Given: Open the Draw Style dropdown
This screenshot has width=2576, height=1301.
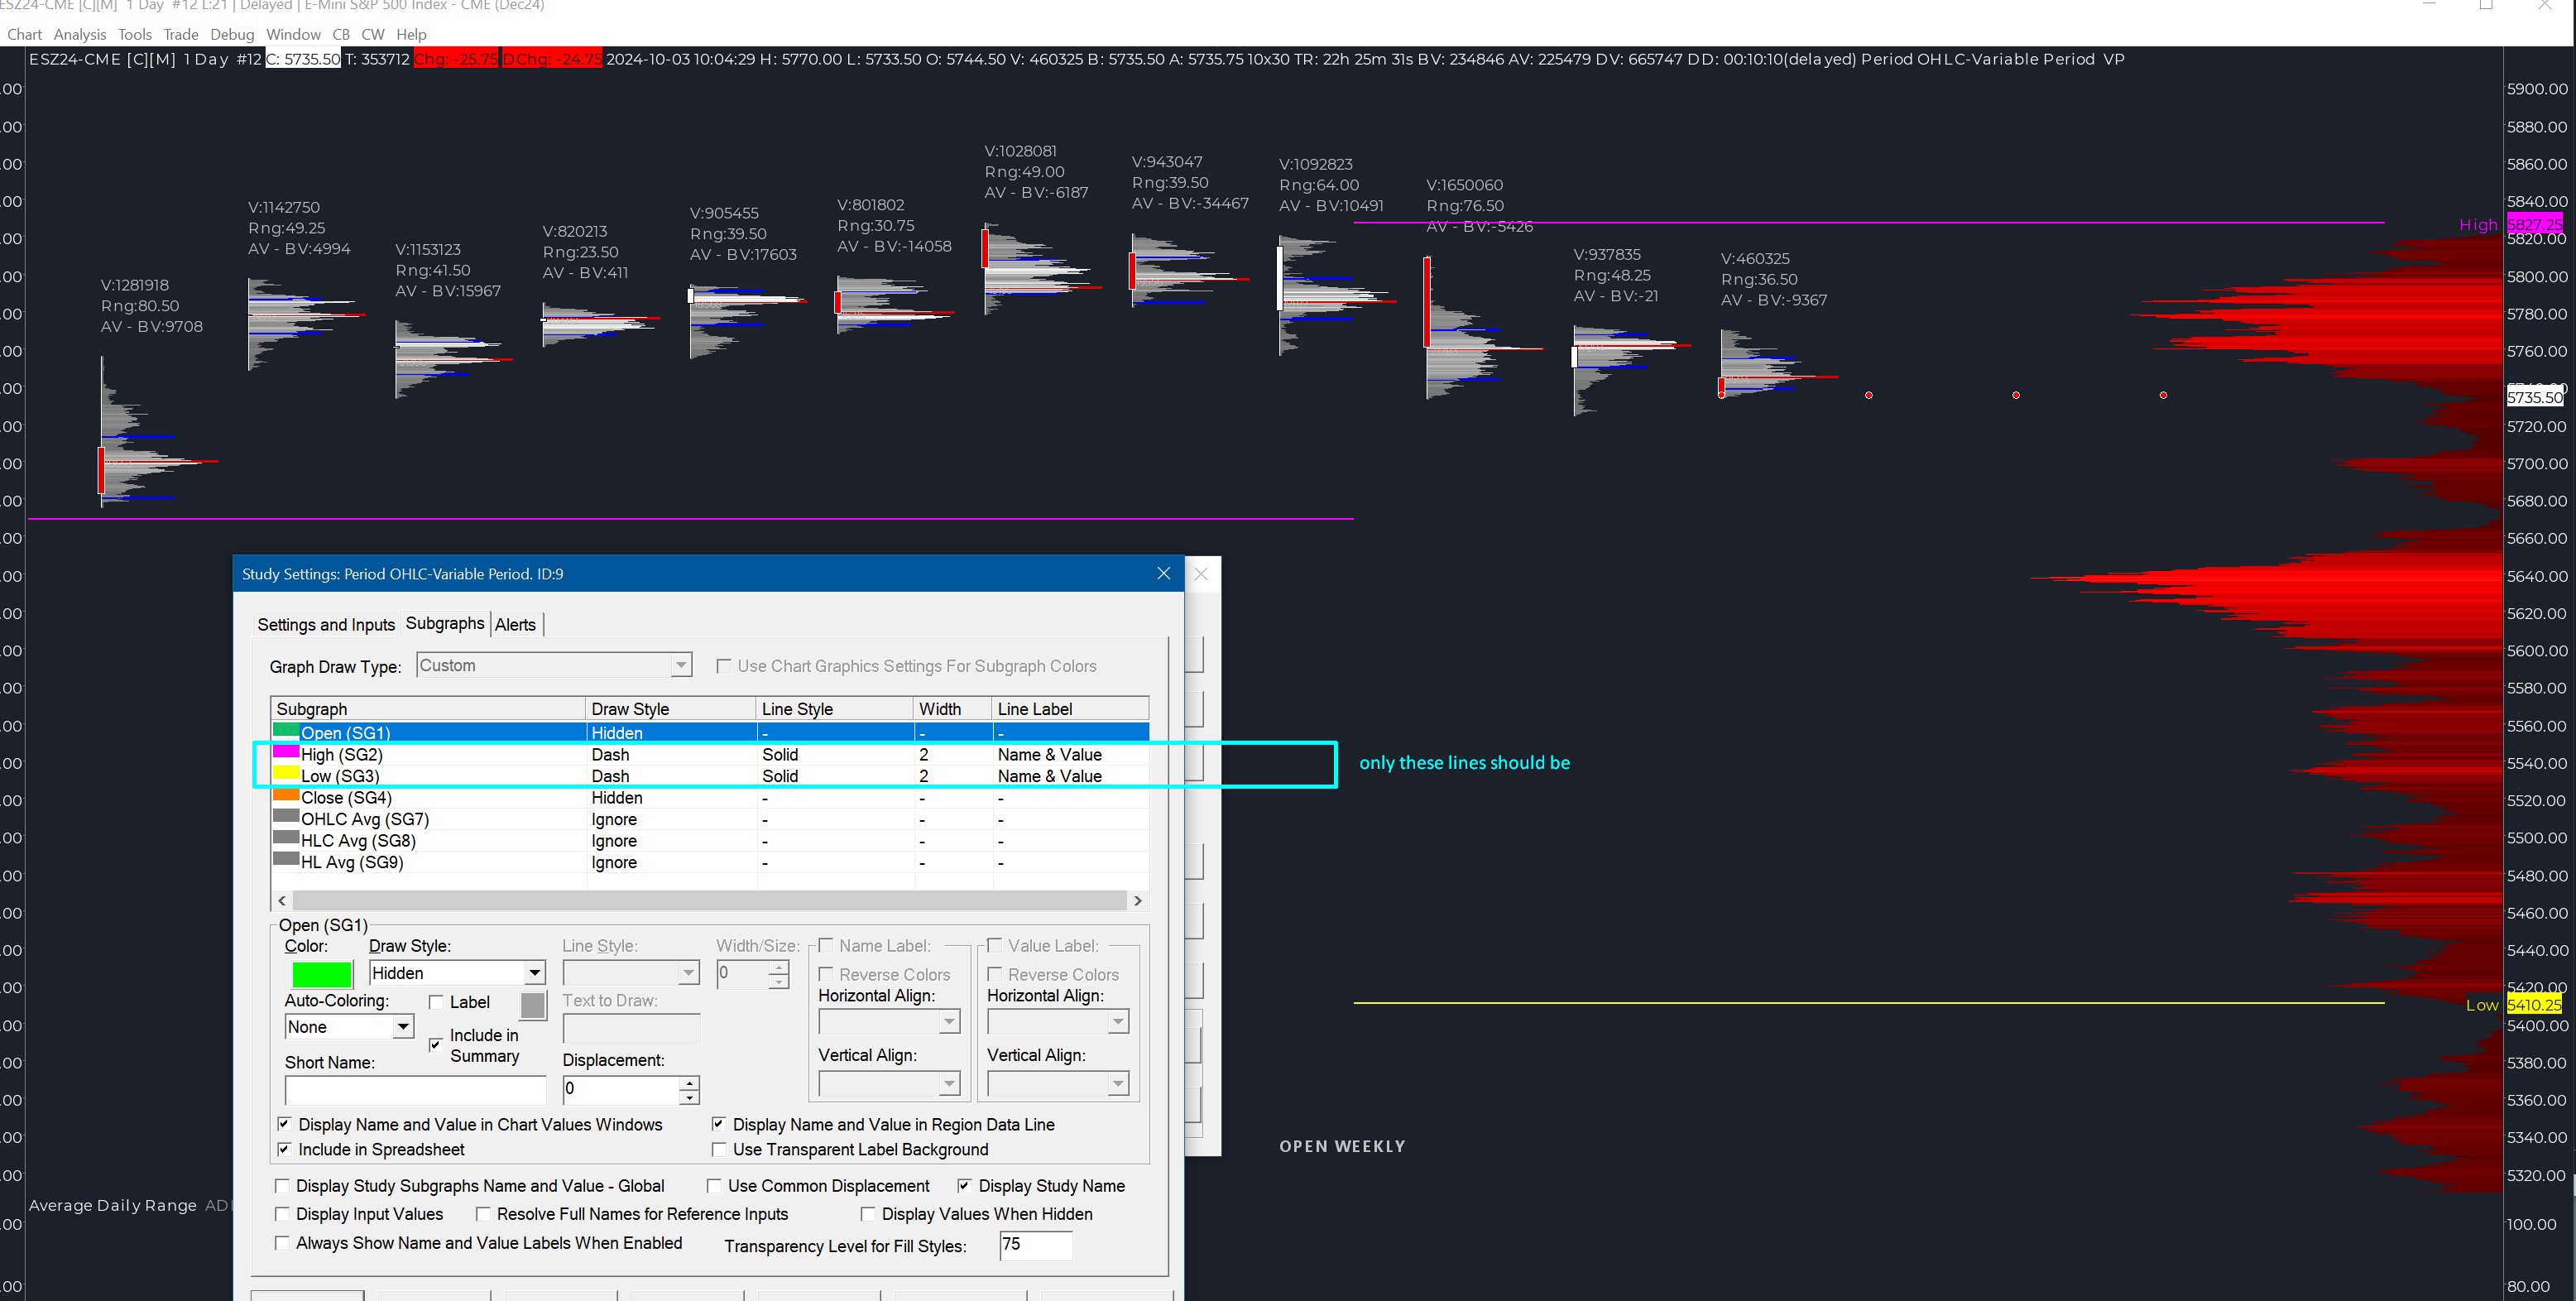Looking at the screenshot, I should (534, 973).
